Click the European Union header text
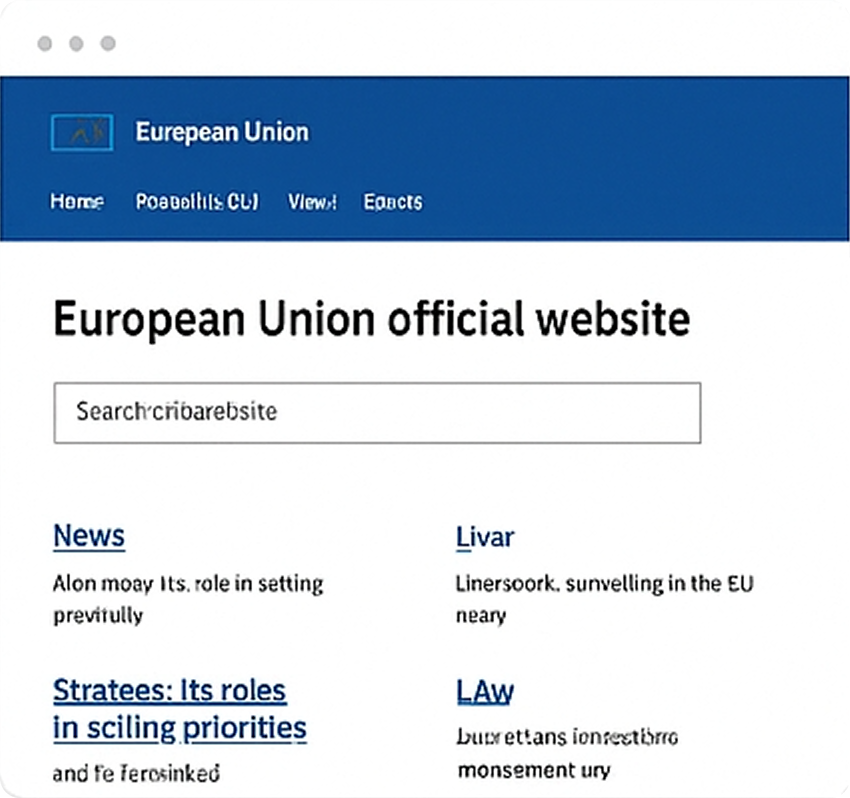The image size is (850, 798). coord(222,132)
